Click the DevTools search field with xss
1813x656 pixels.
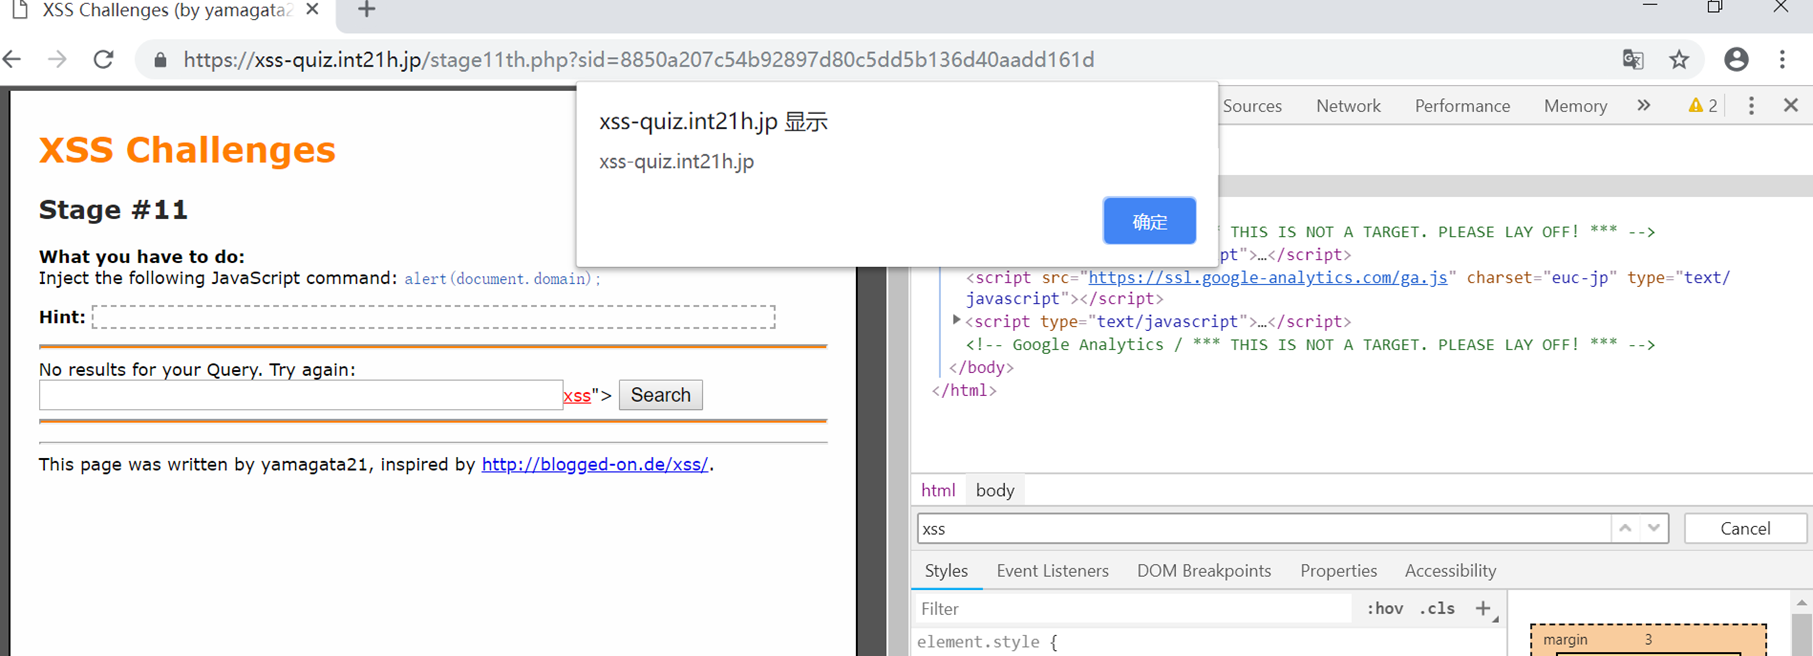pyautogui.click(x=1264, y=528)
